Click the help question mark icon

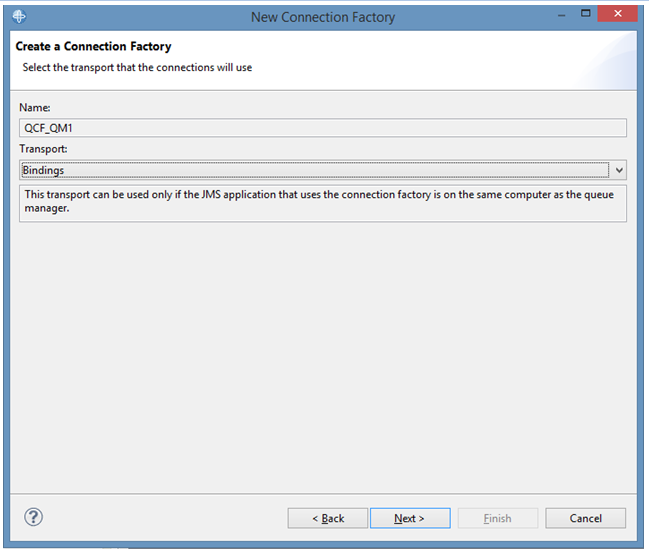(x=33, y=517)
